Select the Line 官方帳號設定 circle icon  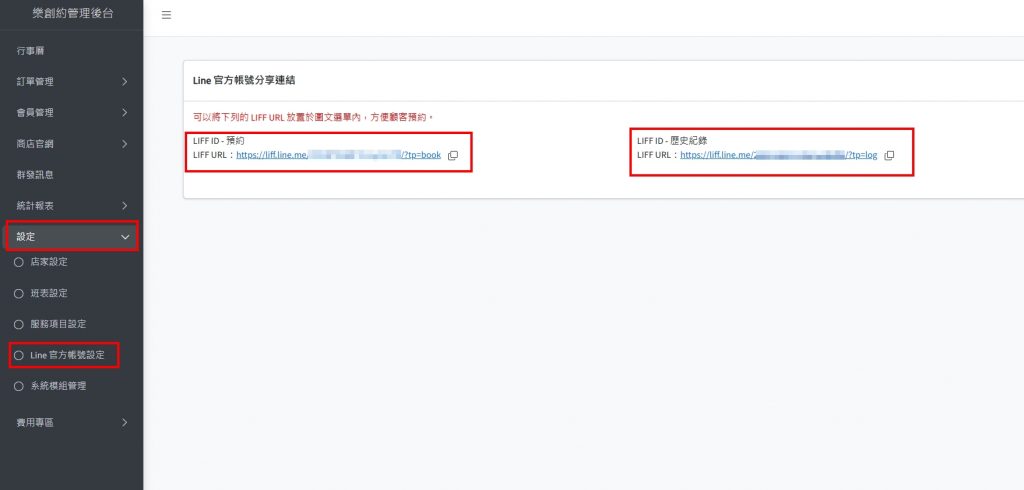click(x=18, y=355)
